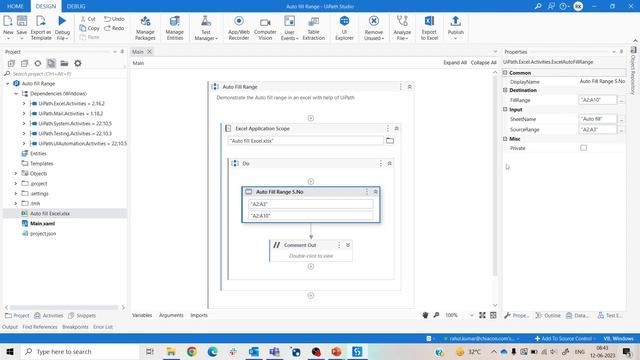Launch App/Web Recorder
The image size is (640, 360).
pos(239,27)
